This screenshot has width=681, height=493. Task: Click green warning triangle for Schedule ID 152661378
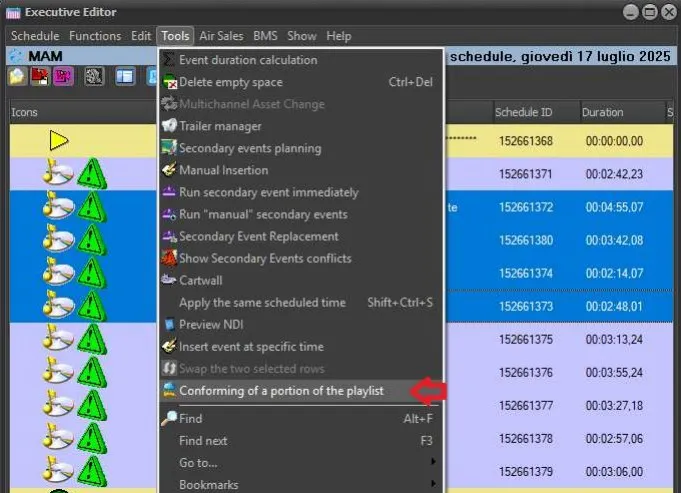coord(92,438)
